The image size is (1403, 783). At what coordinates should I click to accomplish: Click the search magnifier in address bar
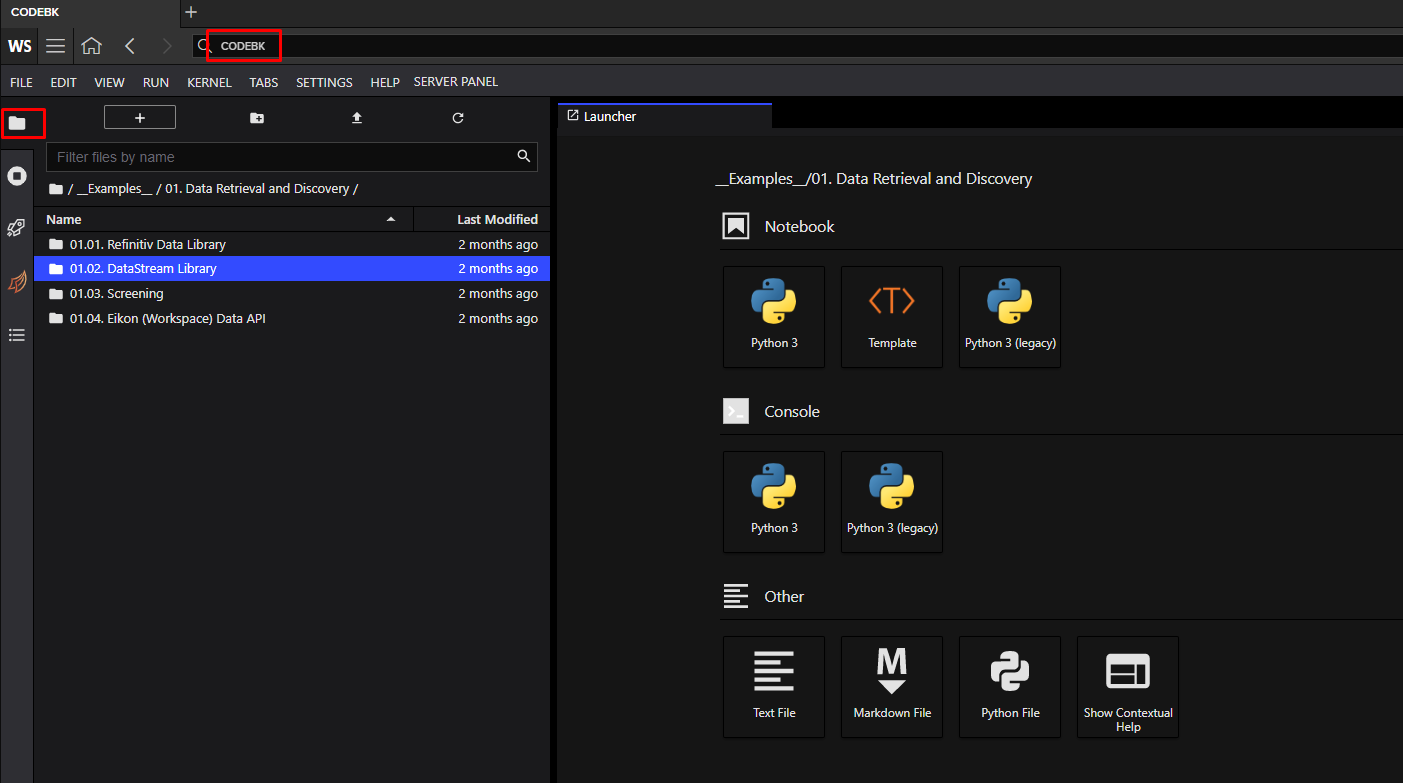tap(205, 46)
